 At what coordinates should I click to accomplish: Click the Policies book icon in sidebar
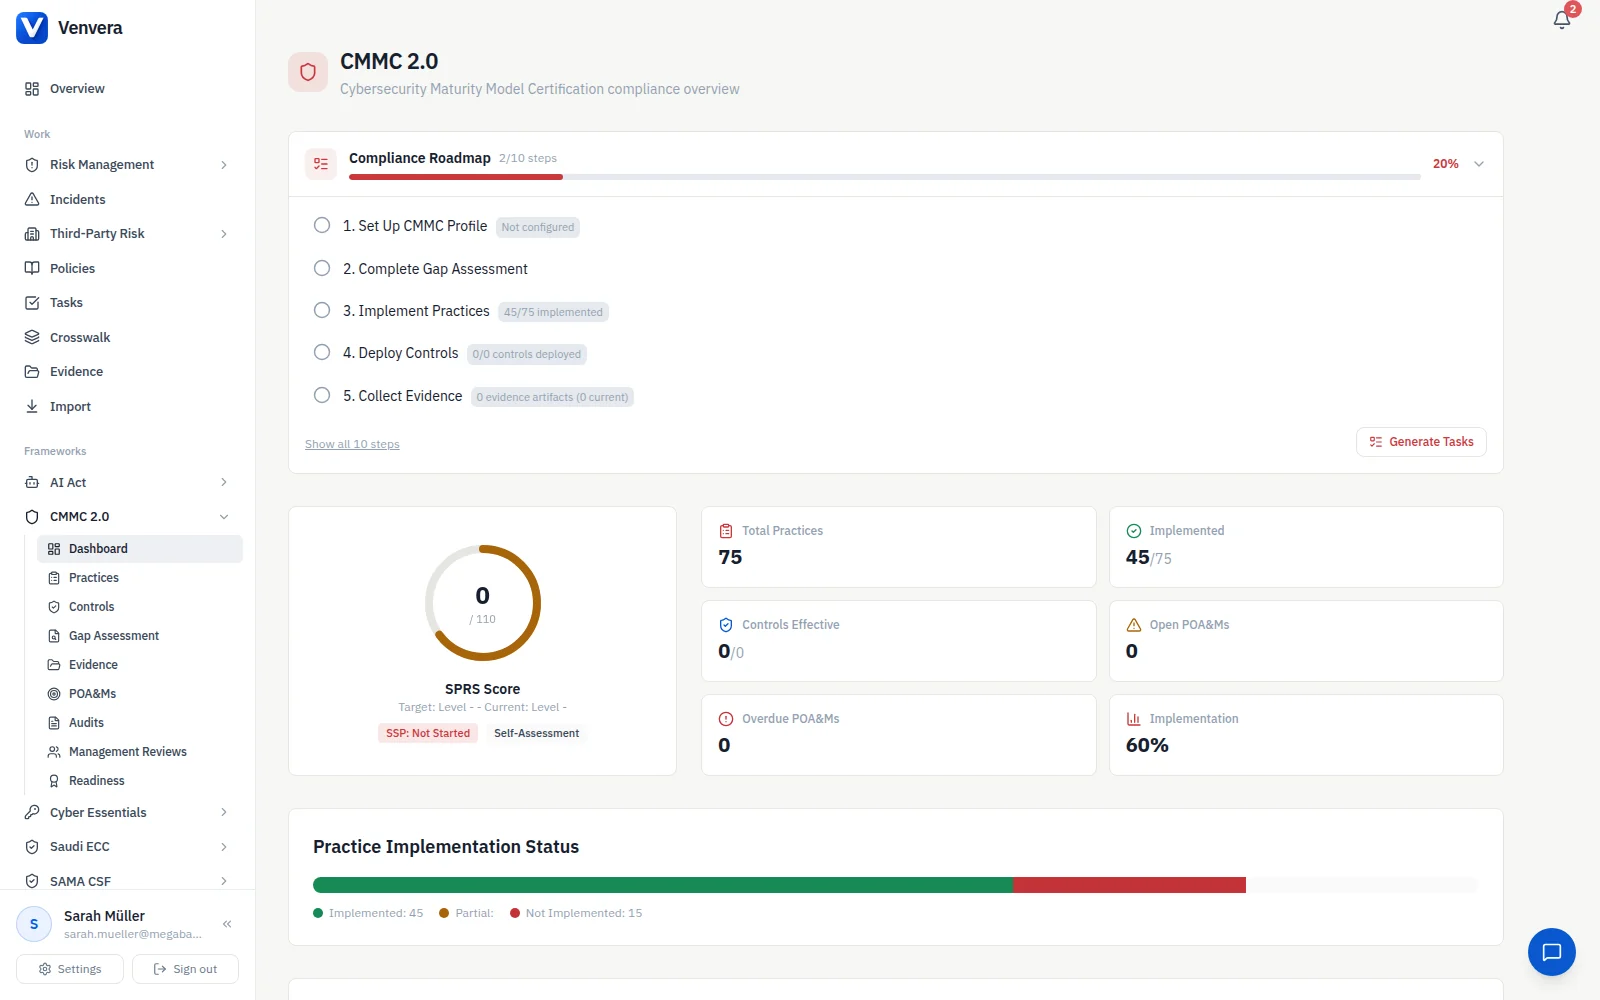(32, 268)
